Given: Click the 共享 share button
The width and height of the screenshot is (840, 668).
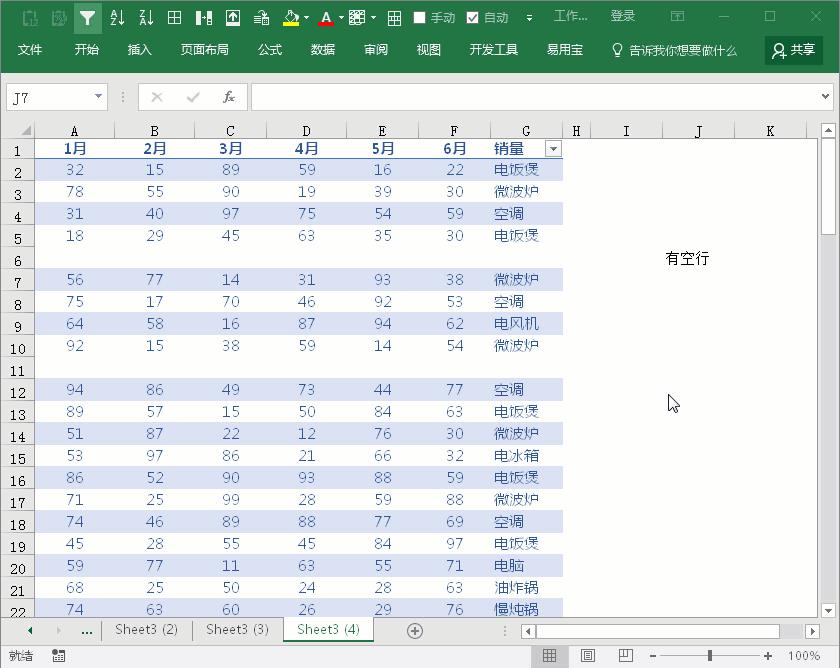Looking at the screenshot, I should pos(793,50).
